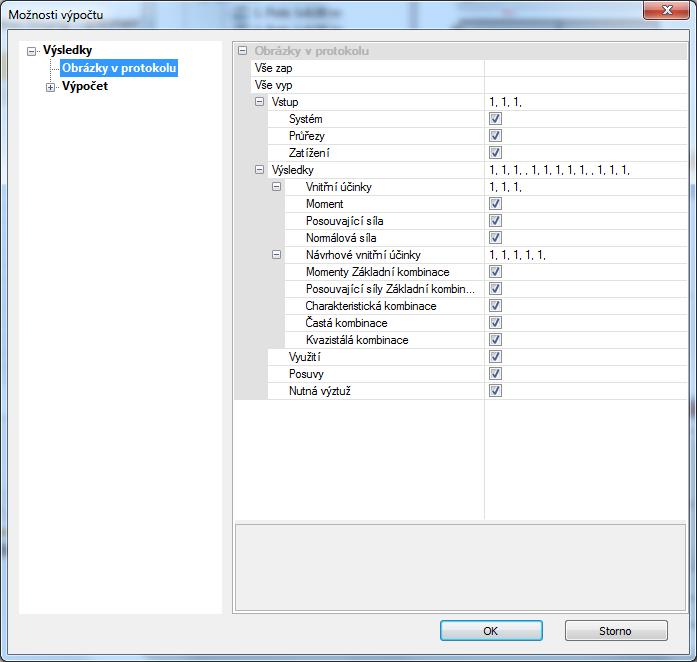
Task: Click the Posuvy row label
Action: (306, 374)
